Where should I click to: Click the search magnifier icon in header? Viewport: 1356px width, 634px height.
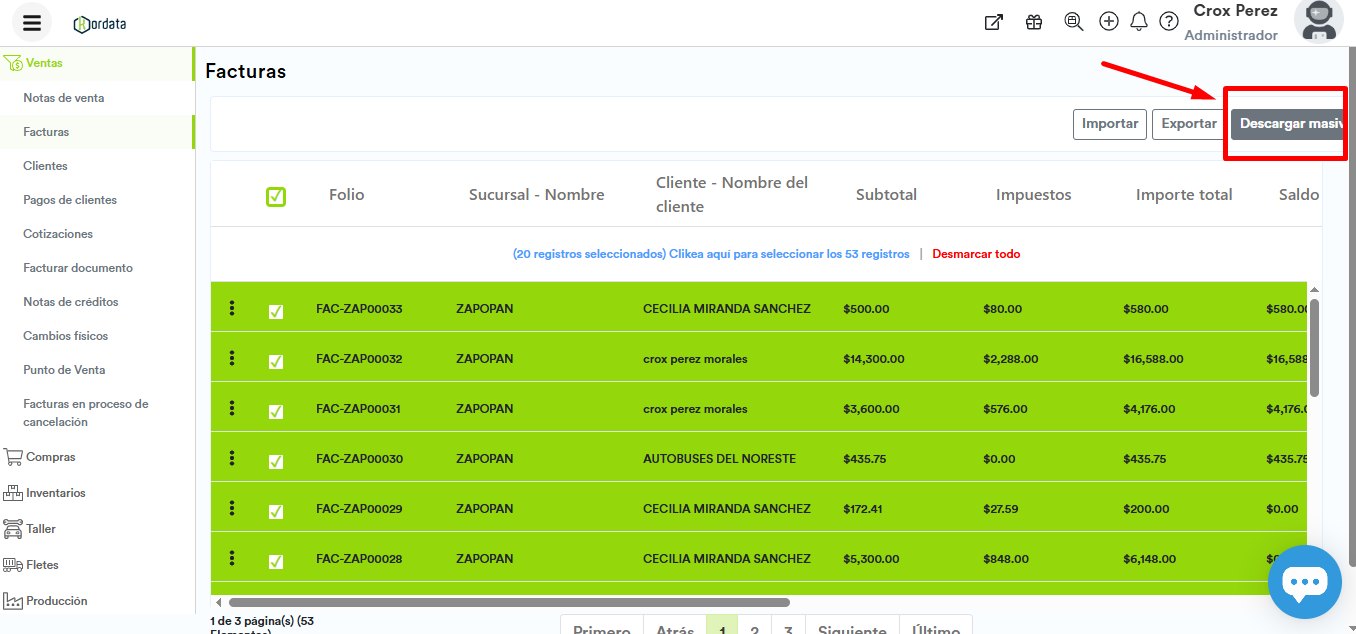[x=1074, y=22]
